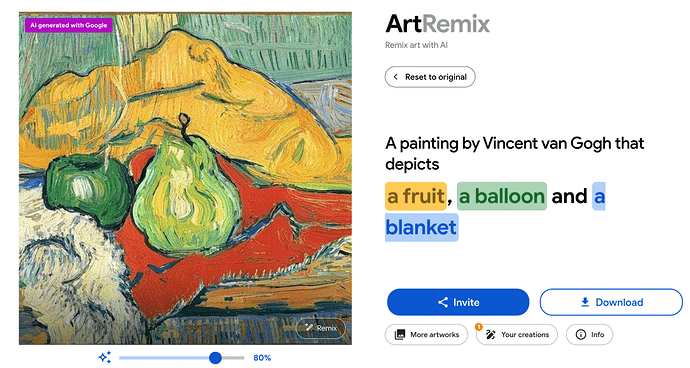The image size is (690, 368).
Task: Open More artworks
Action: [426, 335]
